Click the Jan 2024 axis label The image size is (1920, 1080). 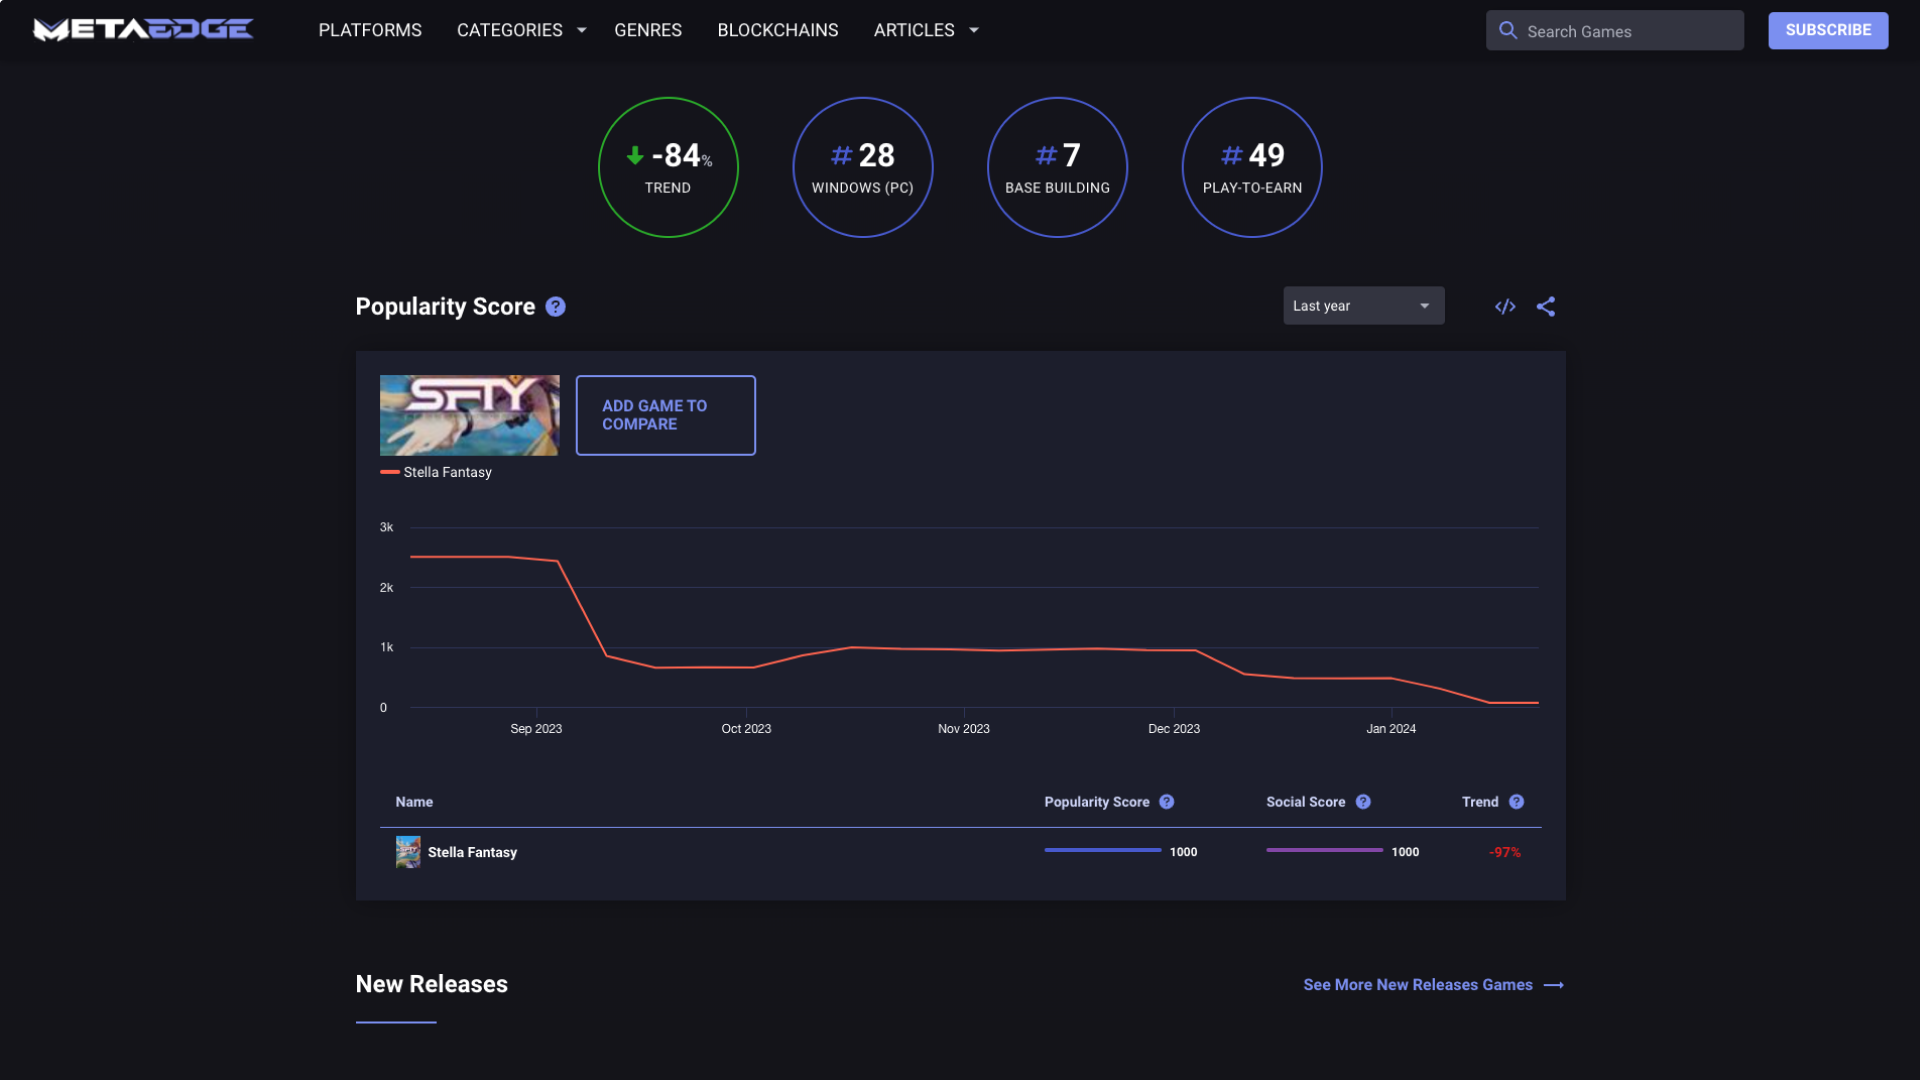(x=1391, y=729)
